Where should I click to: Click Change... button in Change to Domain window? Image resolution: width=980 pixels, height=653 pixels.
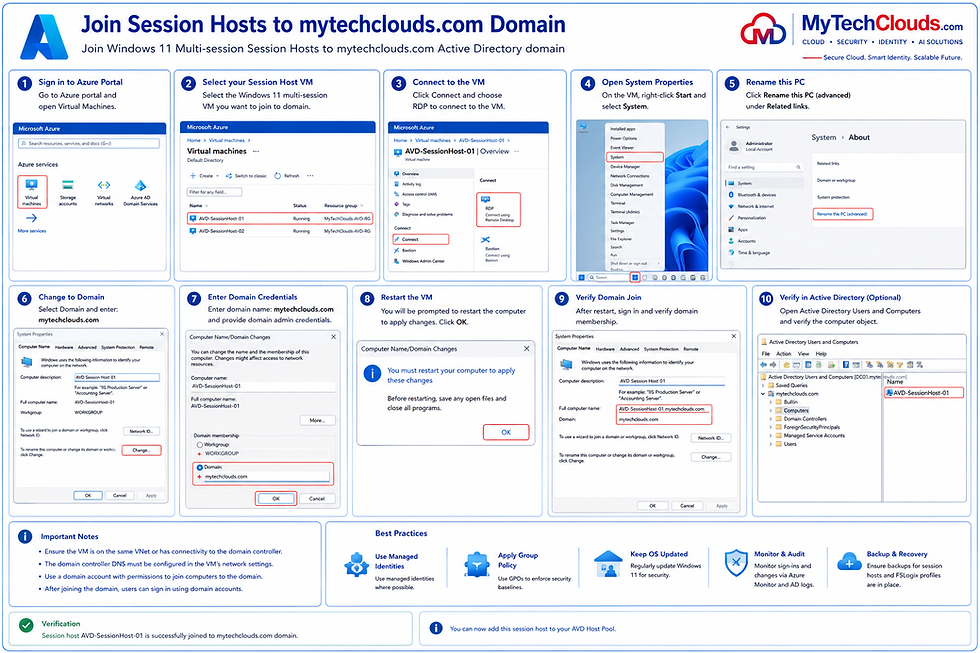coord(141,450)
